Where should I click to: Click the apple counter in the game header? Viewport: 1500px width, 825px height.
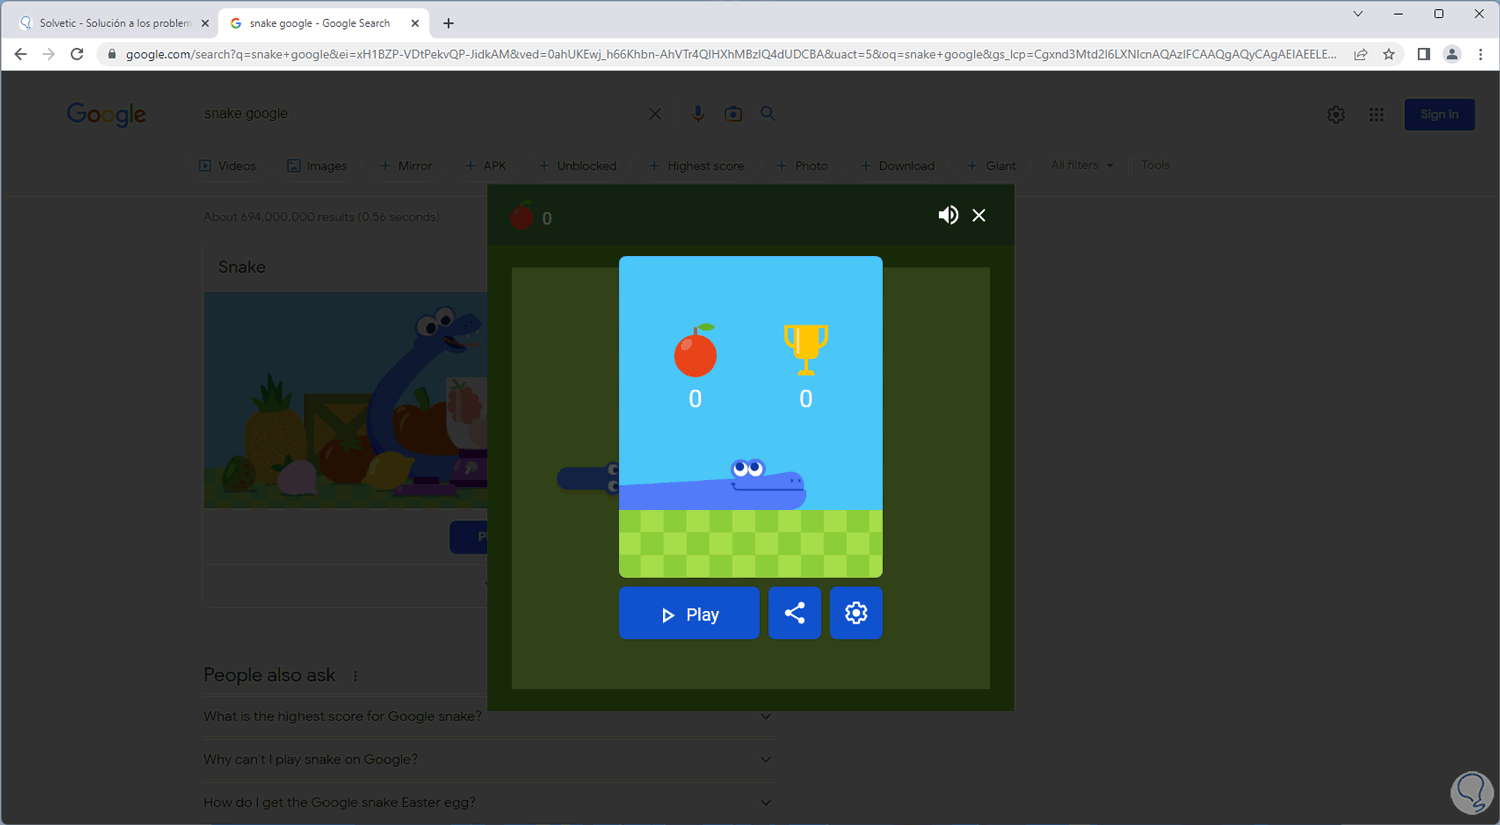coord(532,217)
